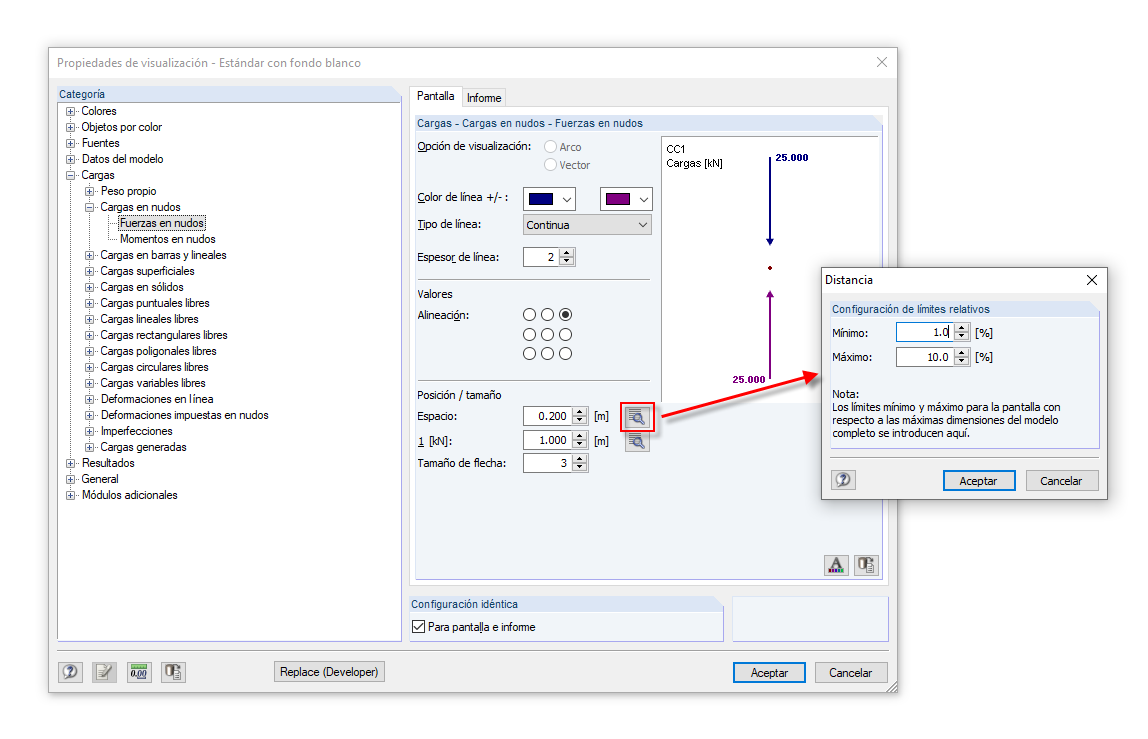This screenshot has height=739, width=1148.
Task: Expand the Objetos por color node
Action: [71, 127]
